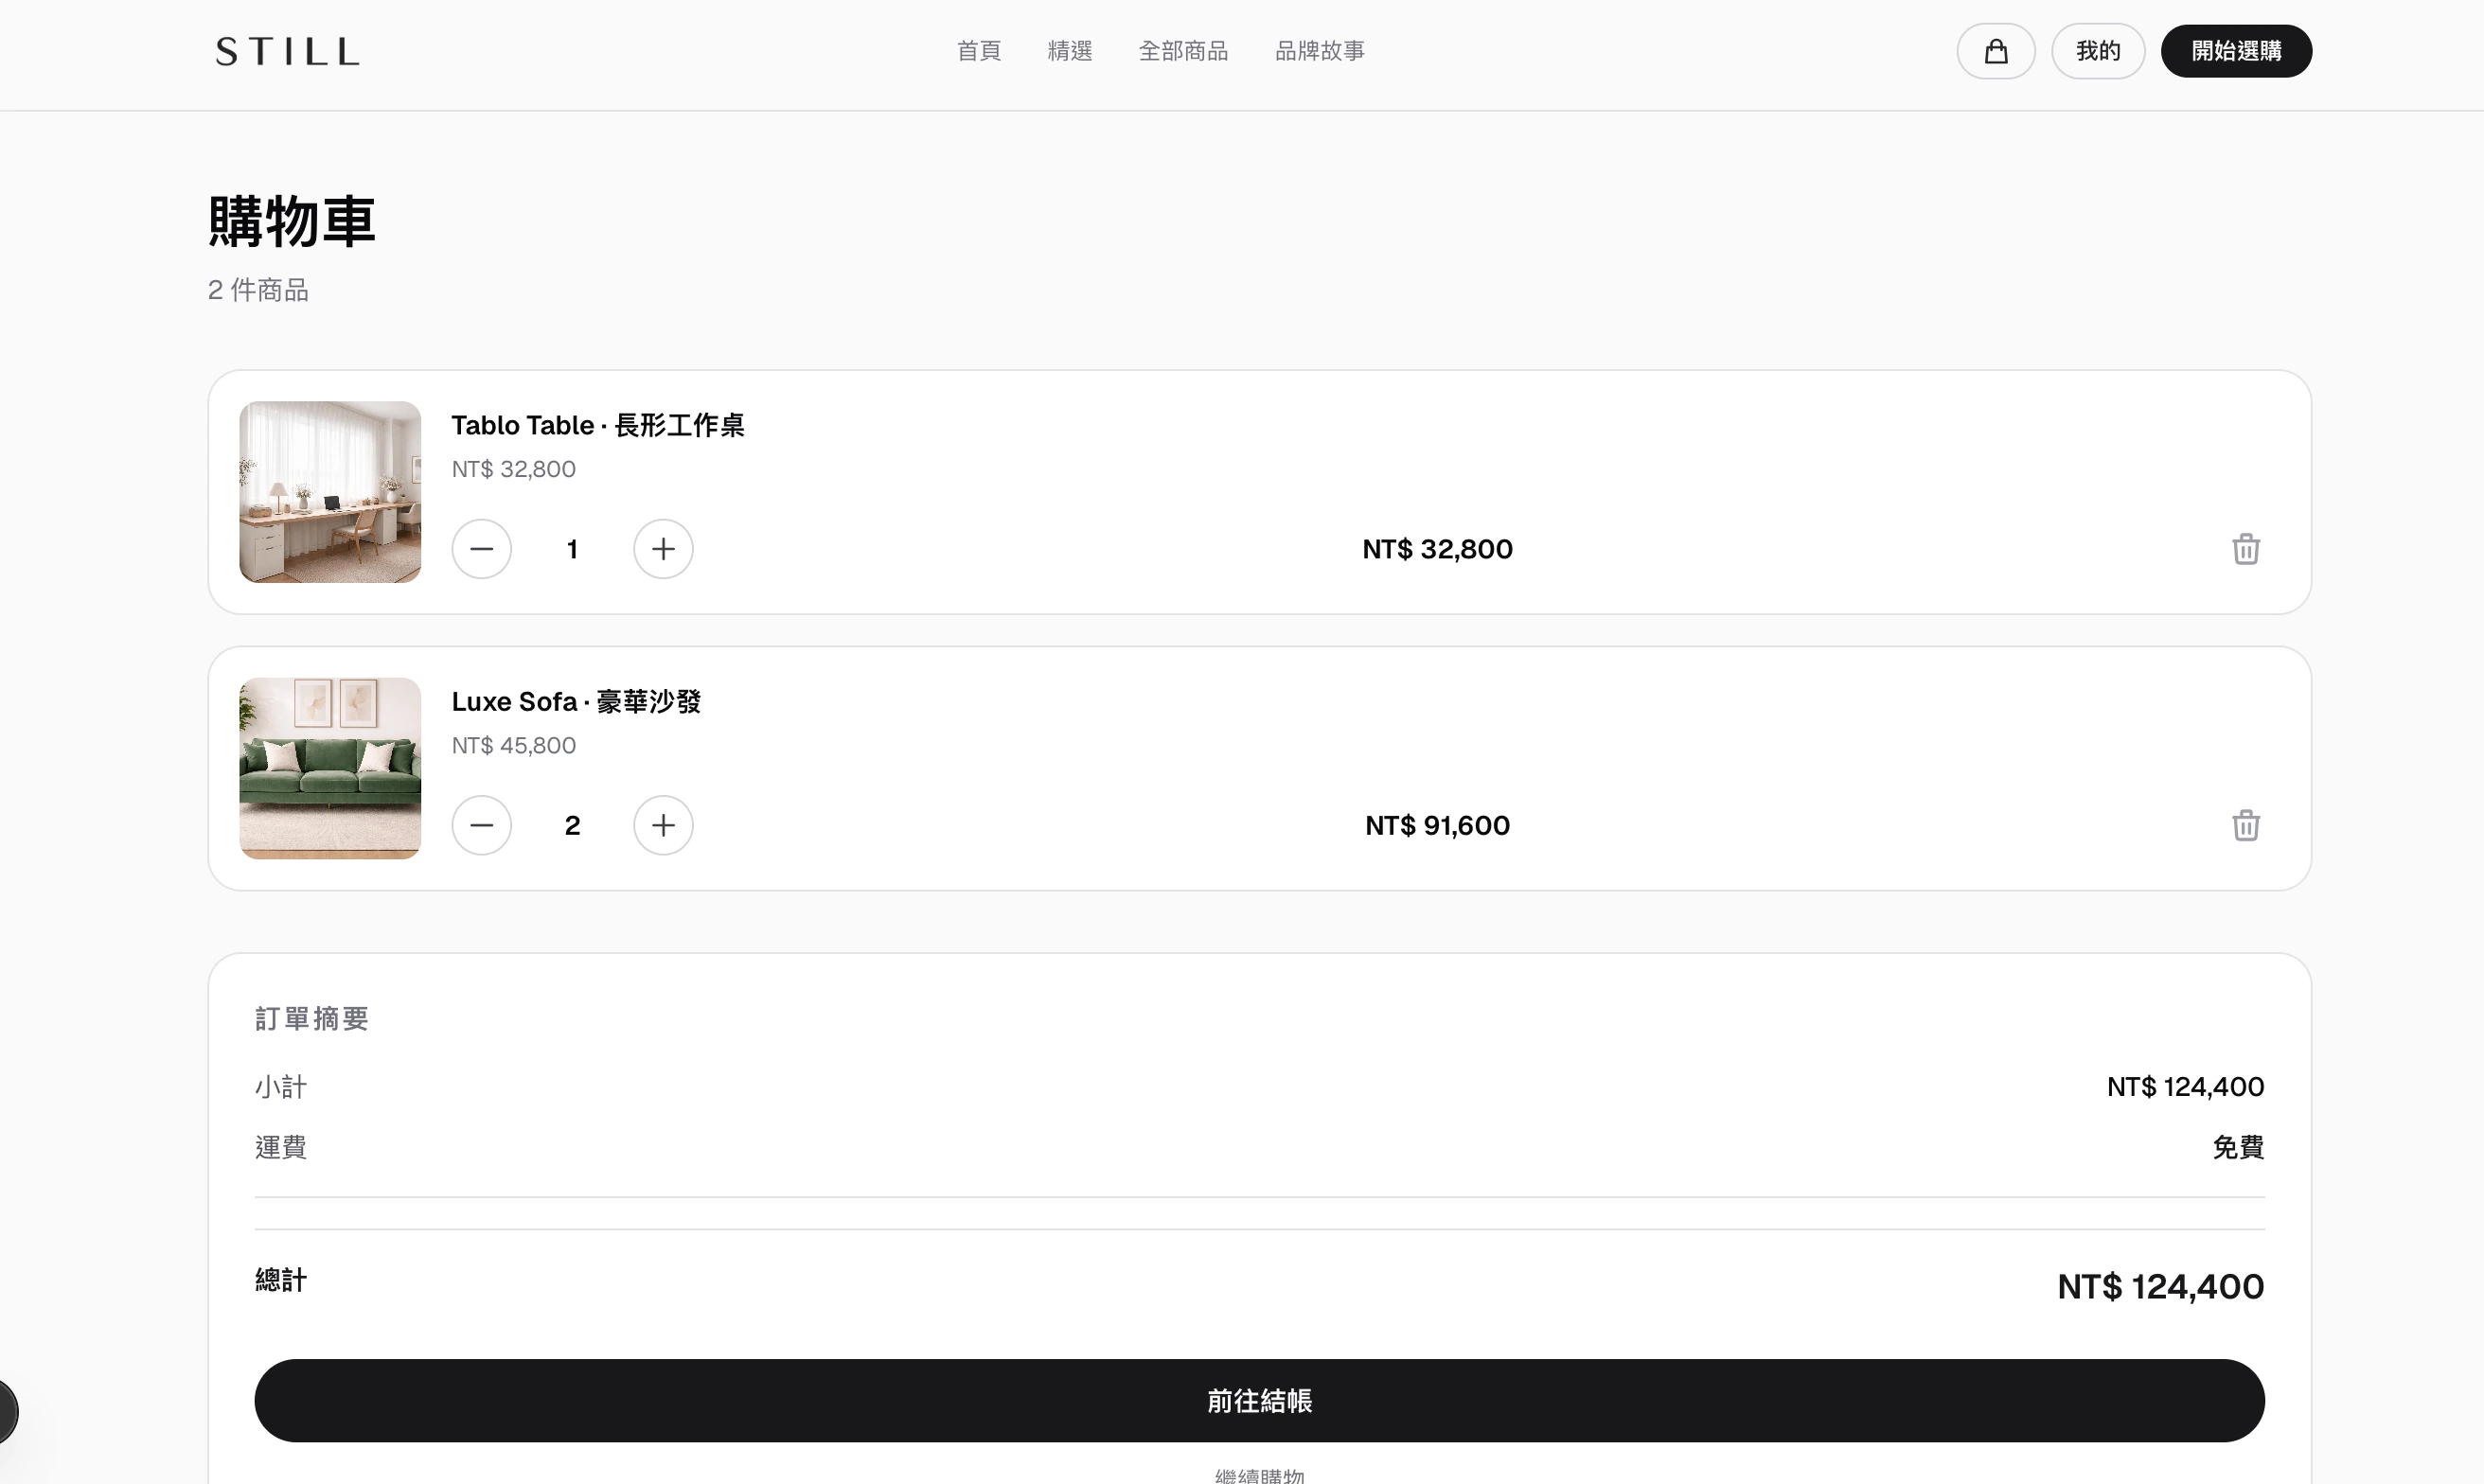Delete Tablo Table with the trash icon
The height and width of the screenshot is (1484, 2484).
[2245, 549]
